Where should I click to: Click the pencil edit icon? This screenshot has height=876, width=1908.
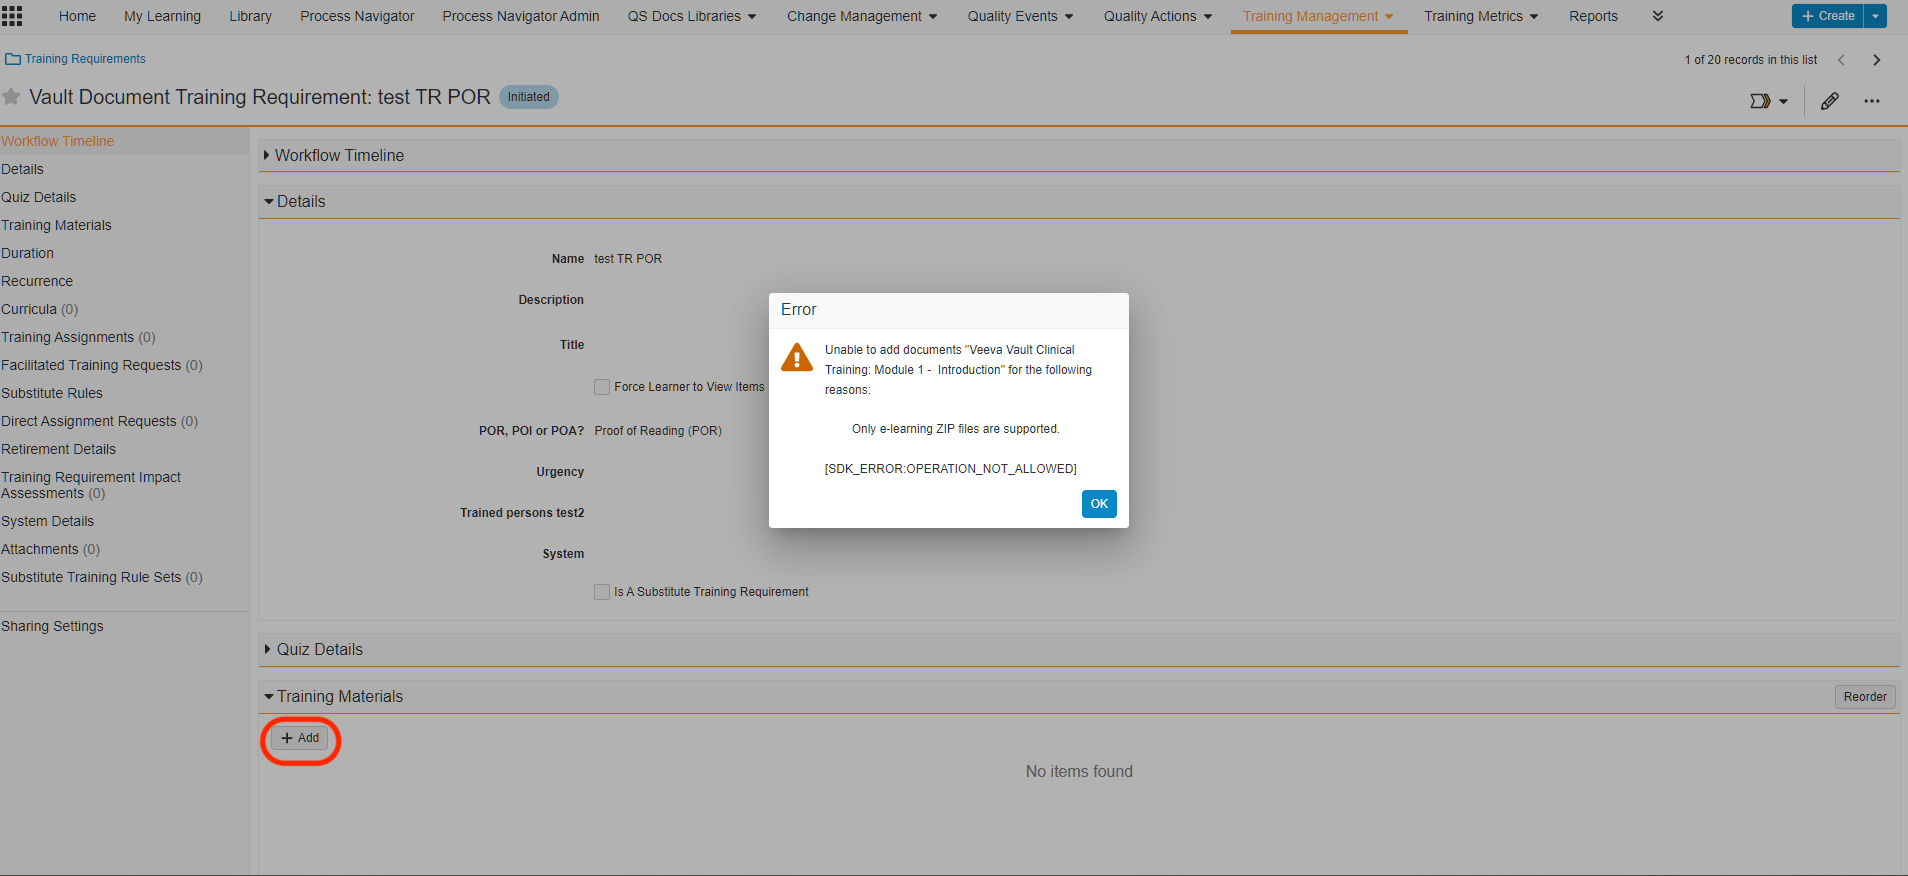click(x=1829, y=101)
